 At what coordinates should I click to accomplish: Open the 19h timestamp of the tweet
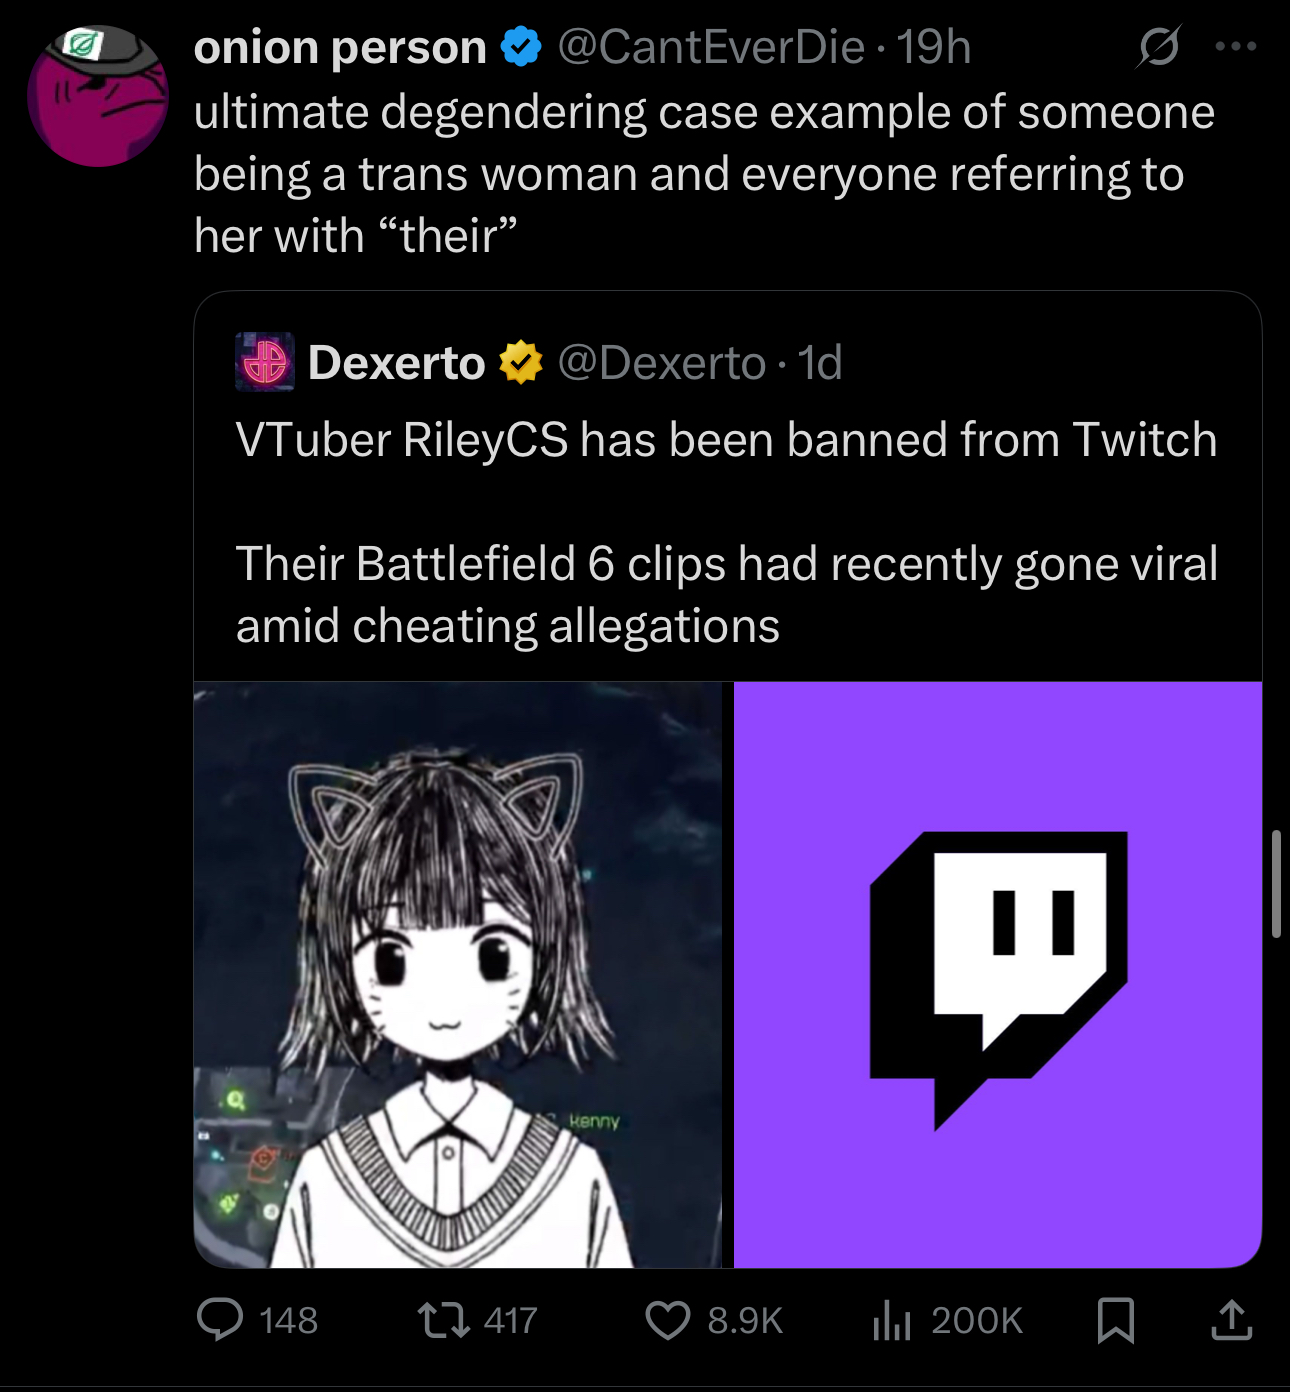pos(933,47)
